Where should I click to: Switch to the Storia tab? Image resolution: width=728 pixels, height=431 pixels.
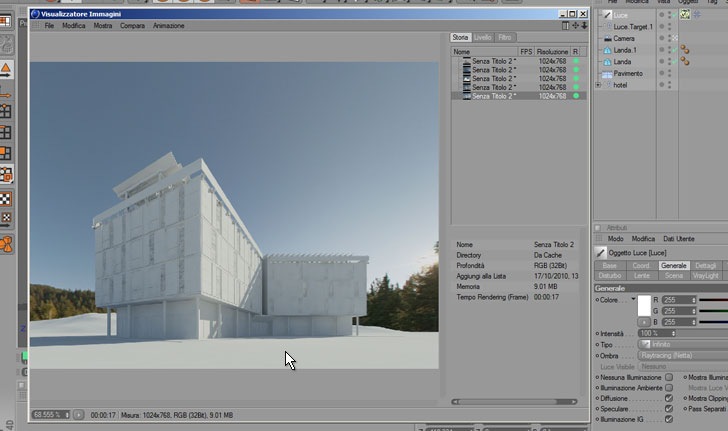(460, 37)
